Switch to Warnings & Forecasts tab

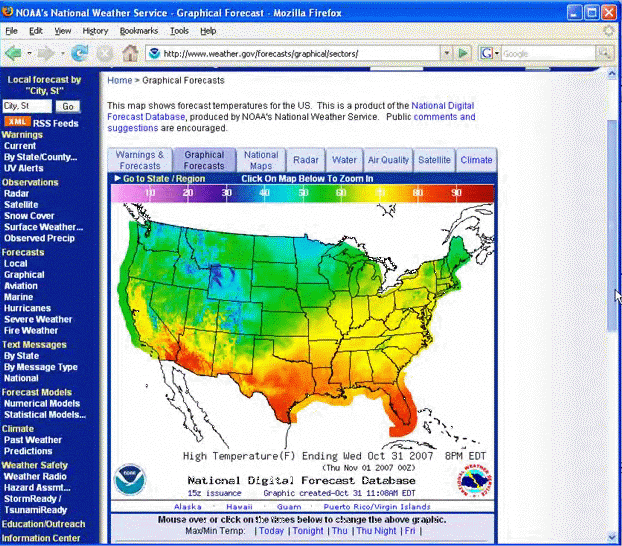pyautogui.click(x=140, y=160)
